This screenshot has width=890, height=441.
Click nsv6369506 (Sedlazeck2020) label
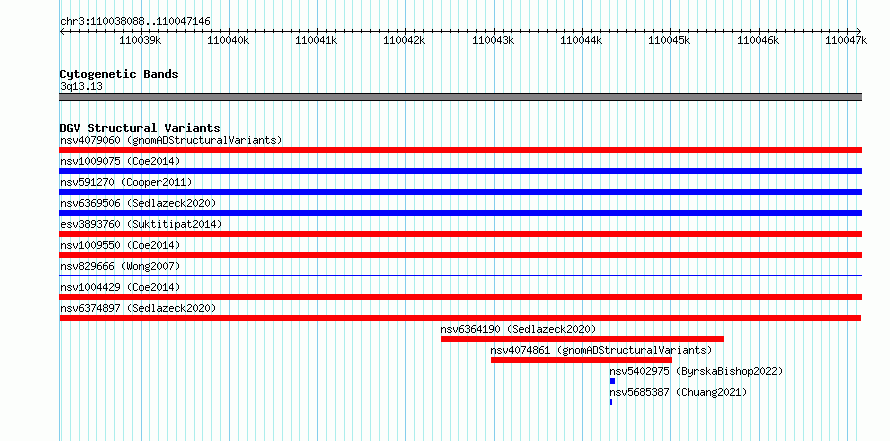pyautogui.click(x=138, y=203)
